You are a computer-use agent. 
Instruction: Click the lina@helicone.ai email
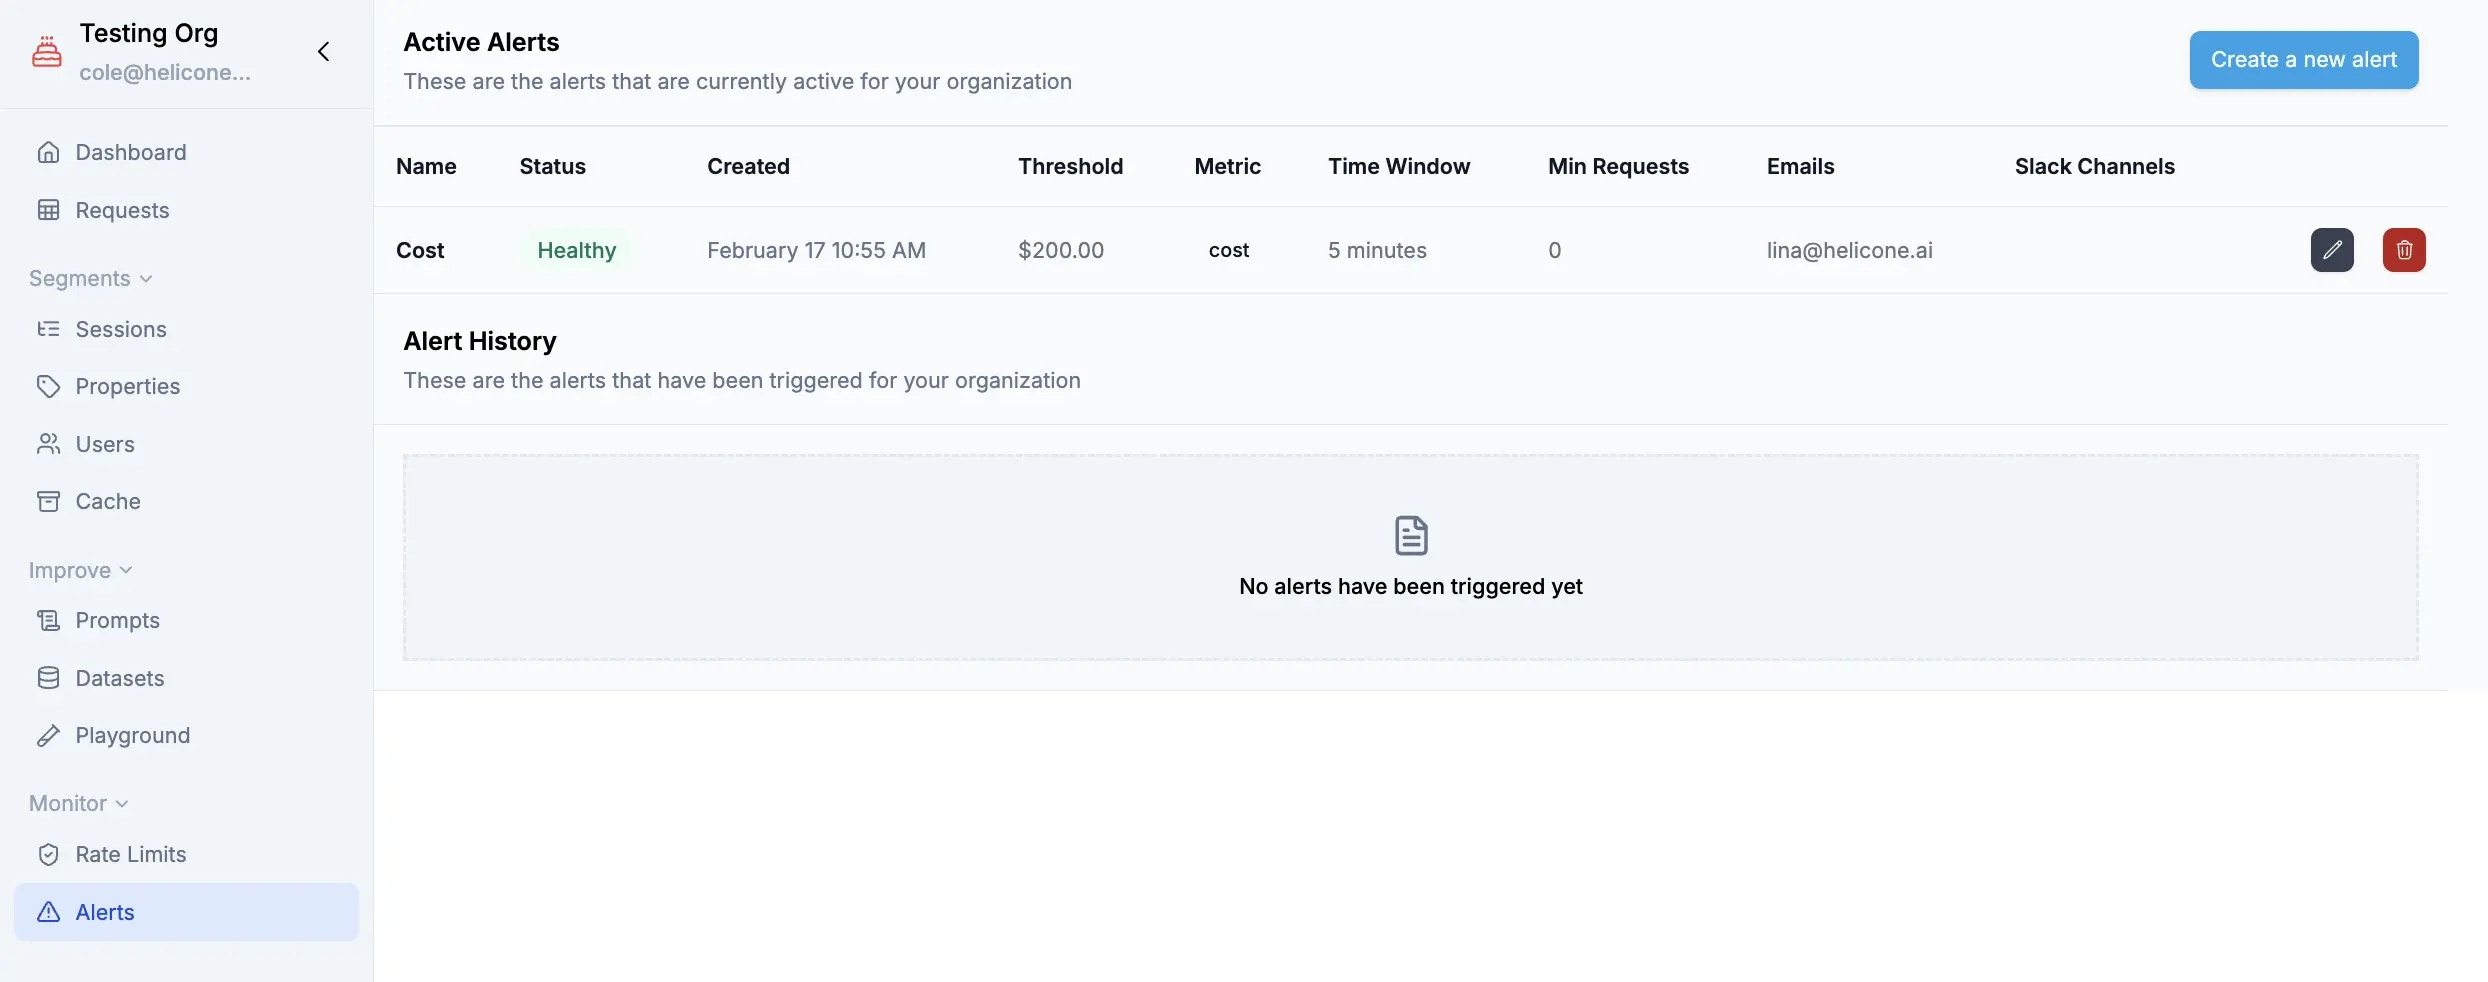click(x=1849, y=250)
